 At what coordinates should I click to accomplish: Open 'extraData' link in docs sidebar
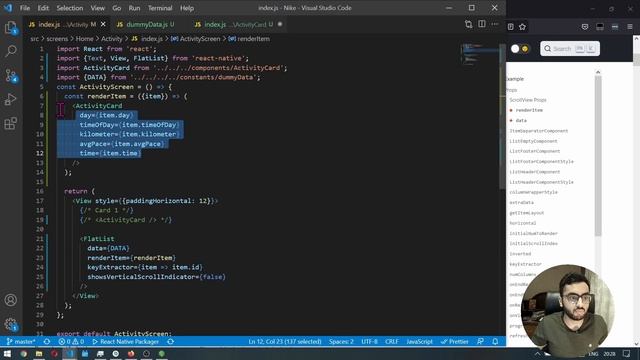pyautogui.click(x=521, y=202)
